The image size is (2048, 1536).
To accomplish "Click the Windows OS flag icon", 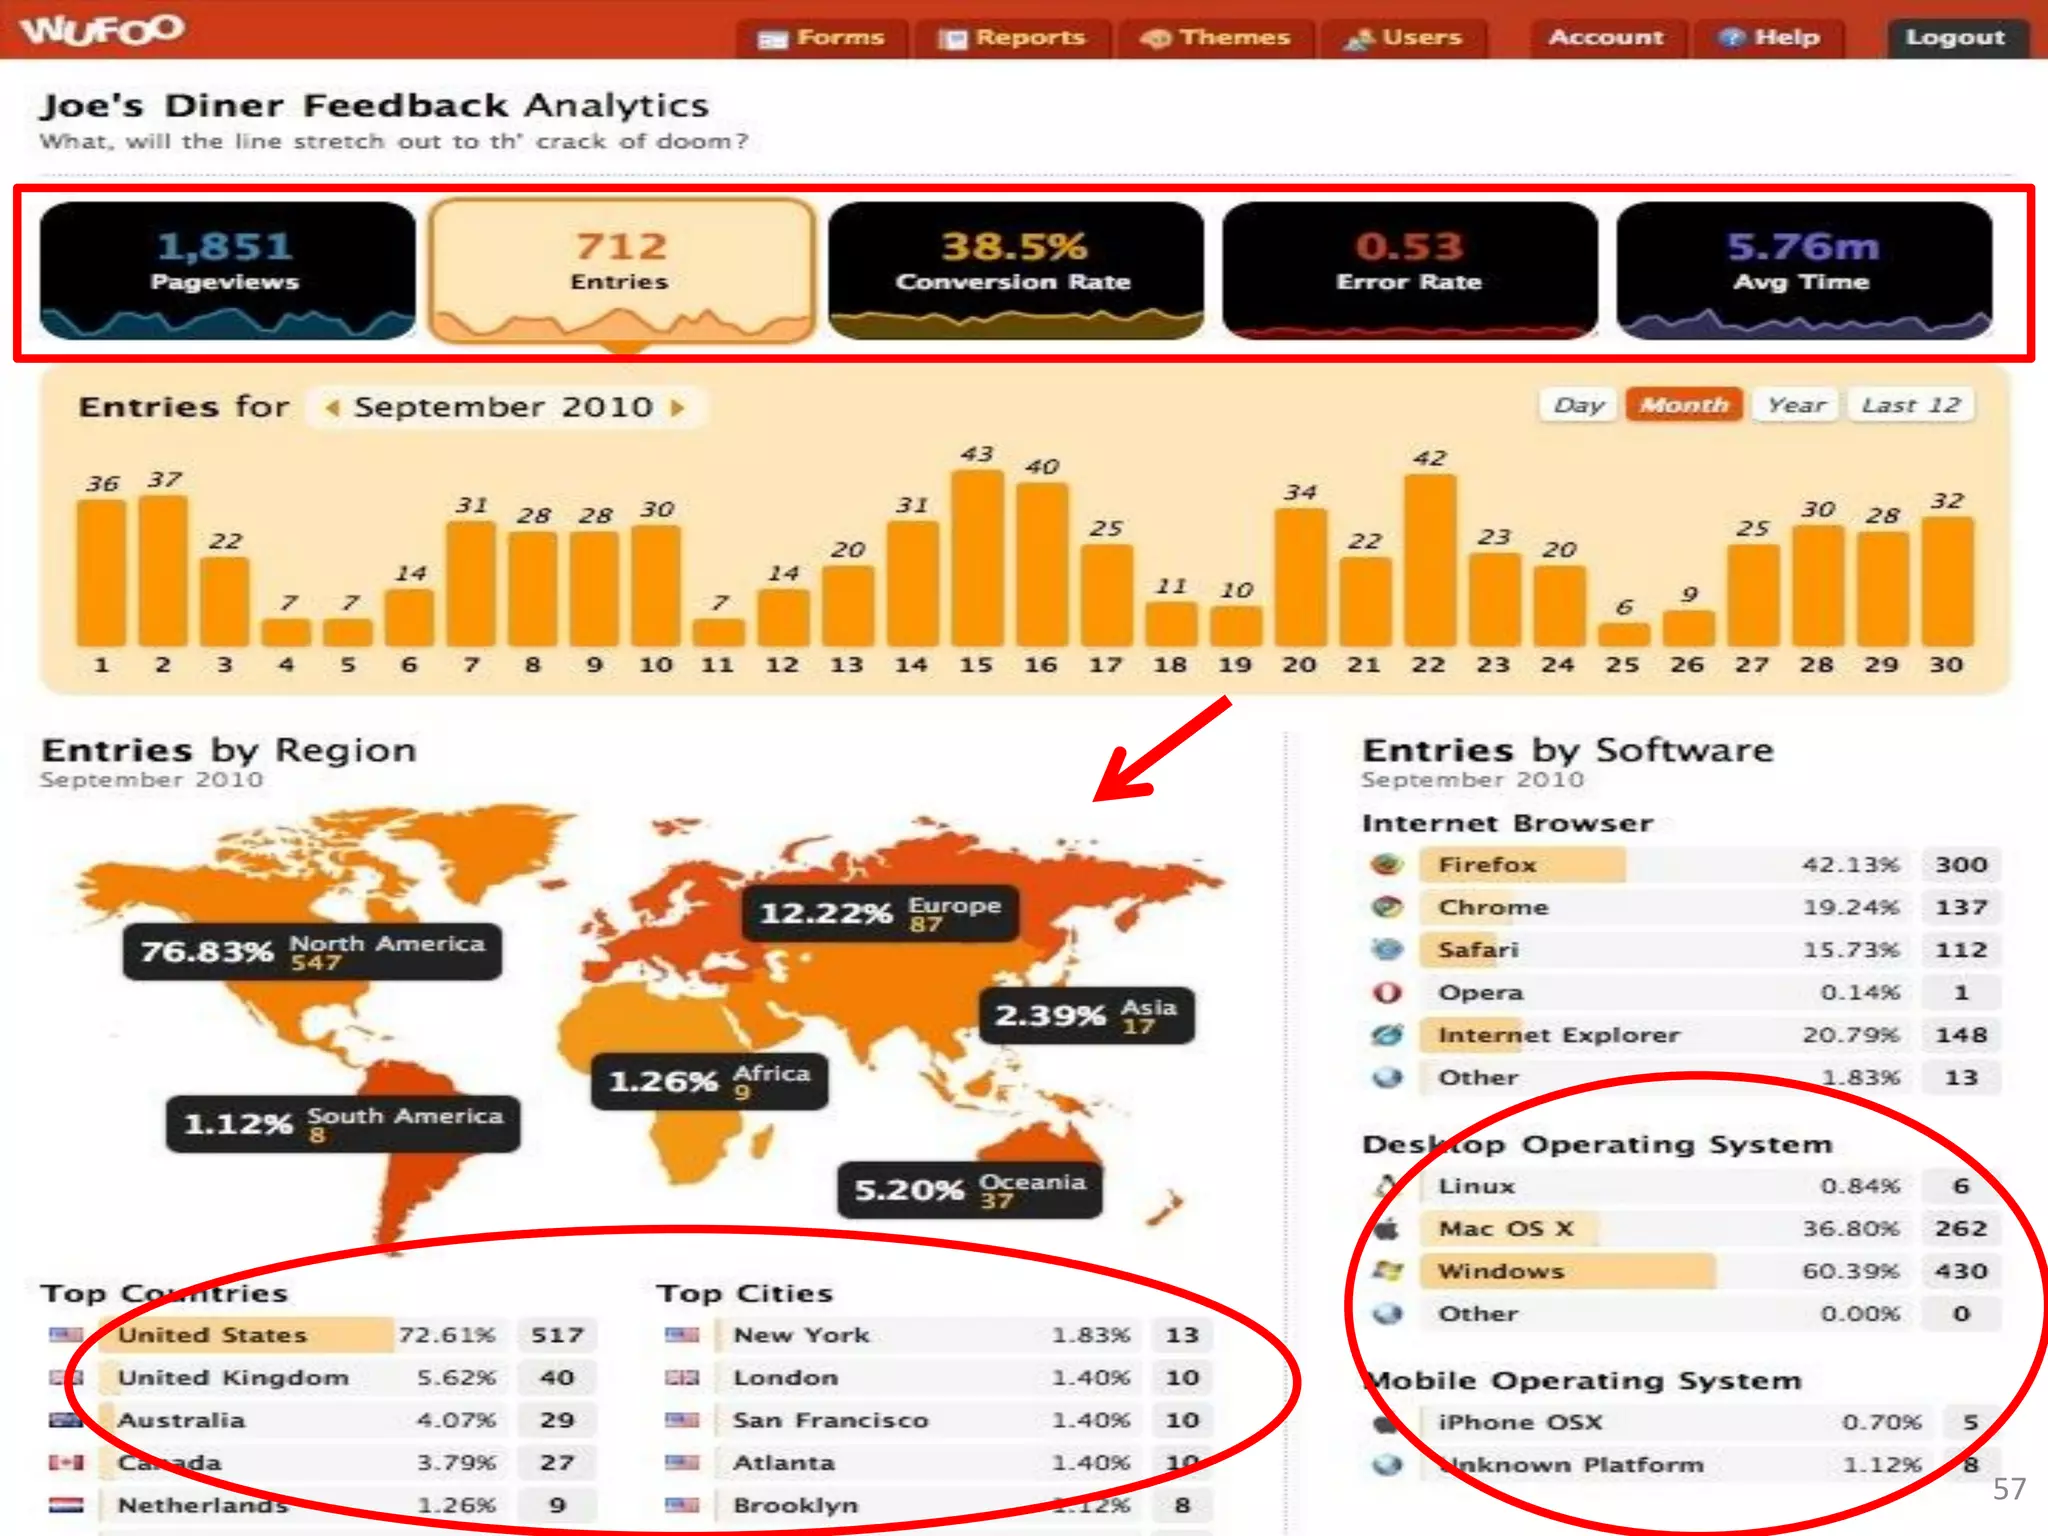I will pos(1387,1271).
